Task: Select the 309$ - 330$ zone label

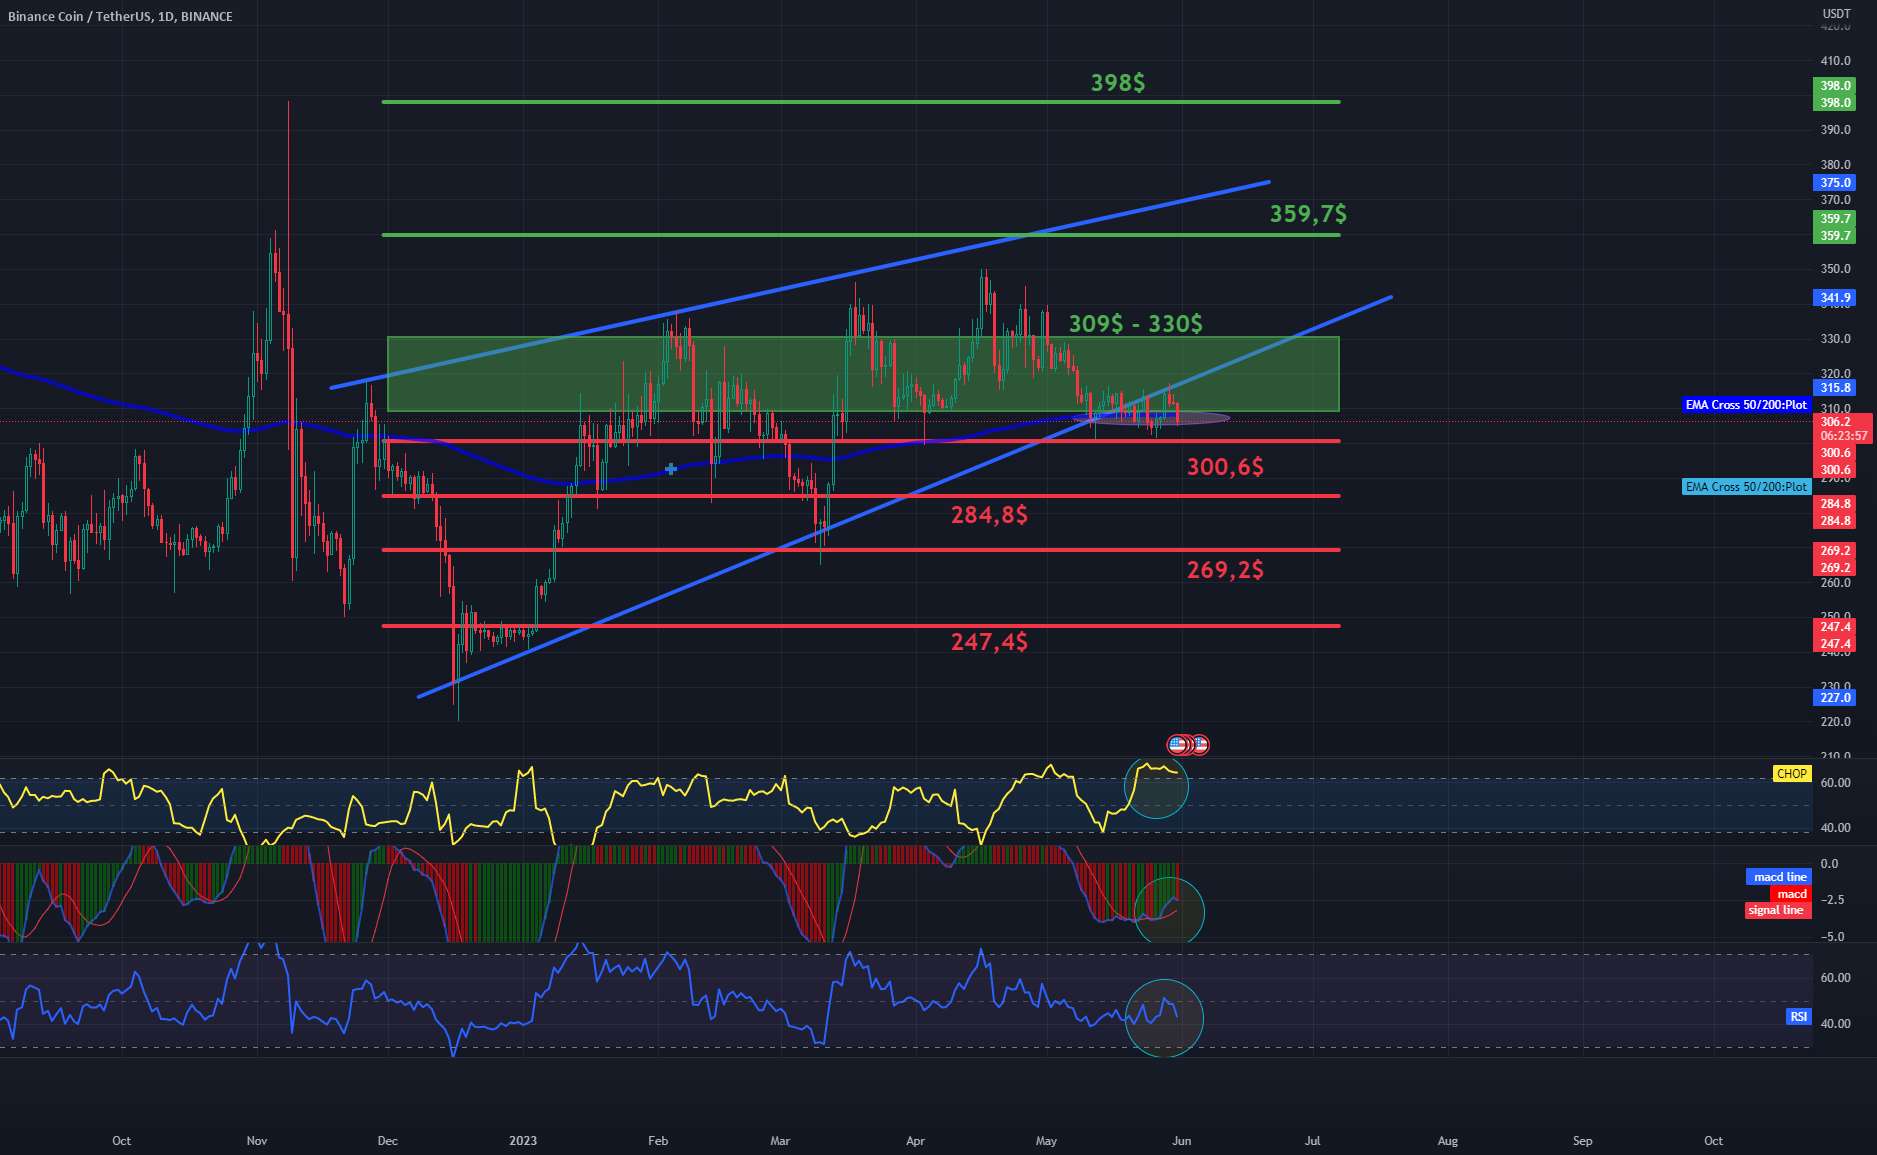Action: 1136,323
